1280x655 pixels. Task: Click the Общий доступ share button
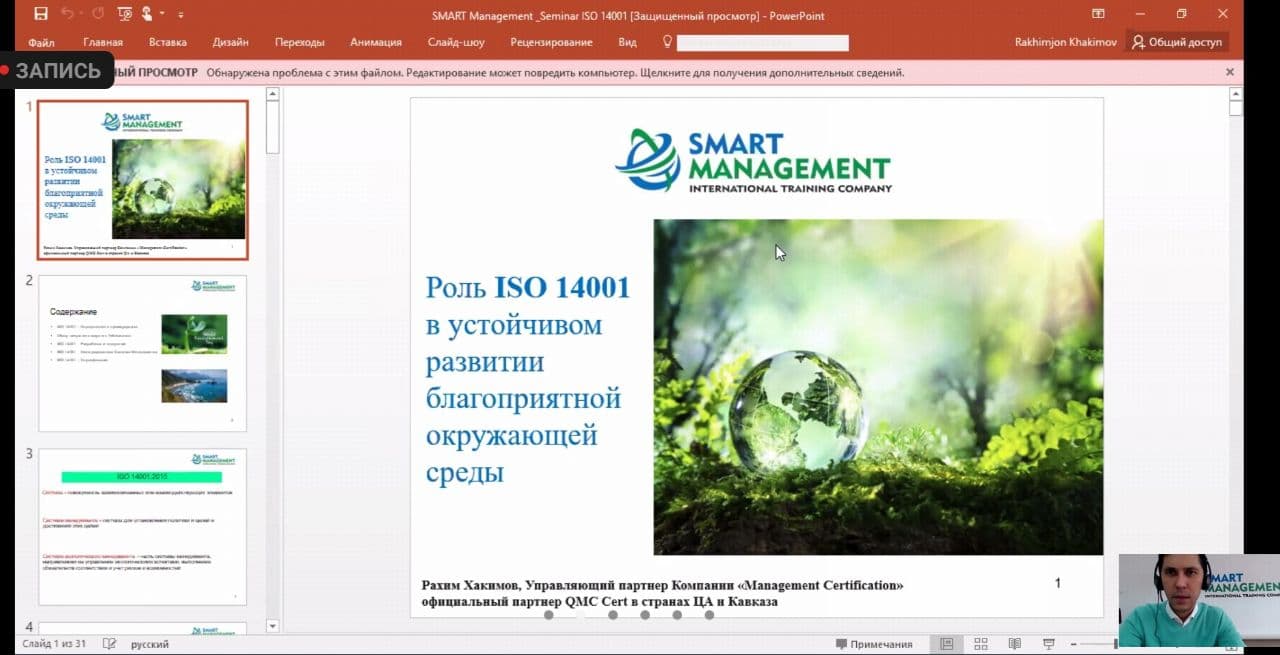coord(1177,42)
